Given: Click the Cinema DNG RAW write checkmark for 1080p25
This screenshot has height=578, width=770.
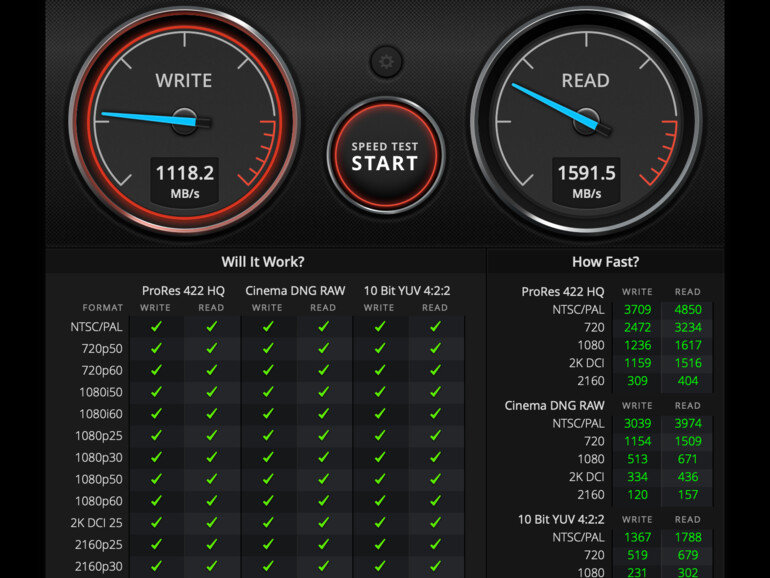Looking at the screenshot, I should [268, 436].
